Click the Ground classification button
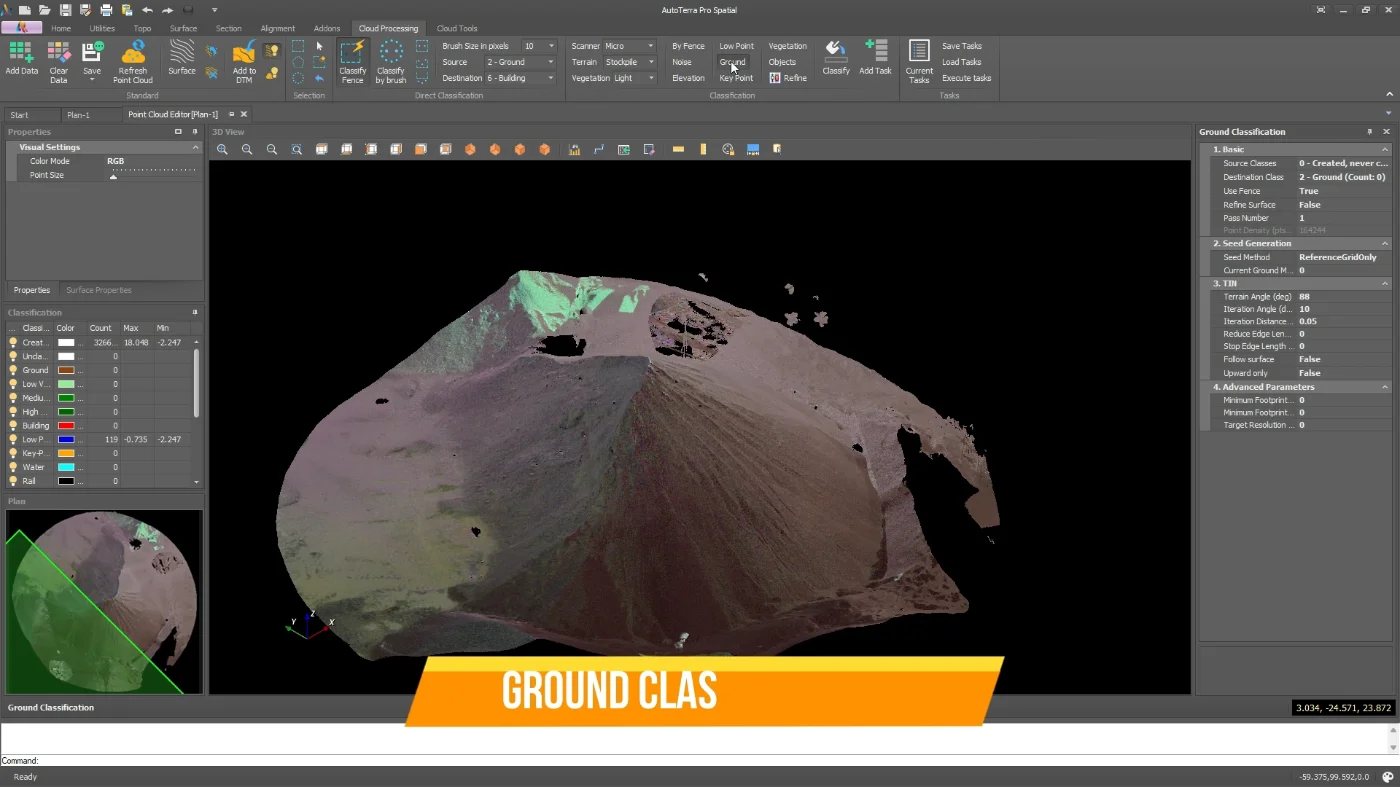 tap(732, 62)
